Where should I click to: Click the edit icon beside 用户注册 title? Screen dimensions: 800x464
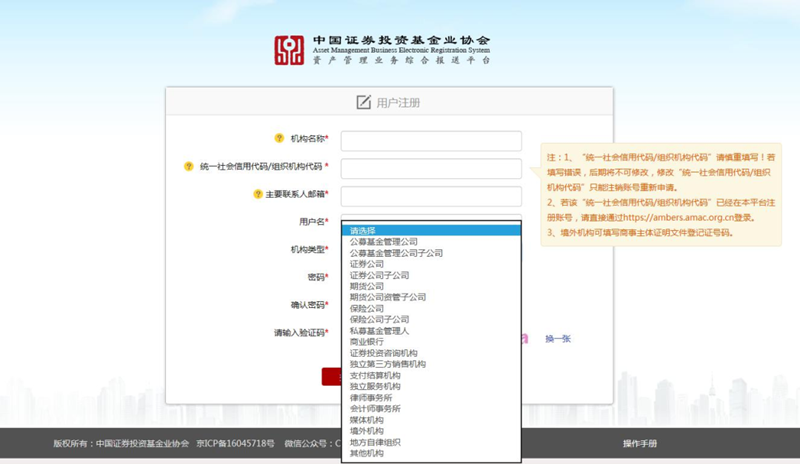tap(363, 102)
